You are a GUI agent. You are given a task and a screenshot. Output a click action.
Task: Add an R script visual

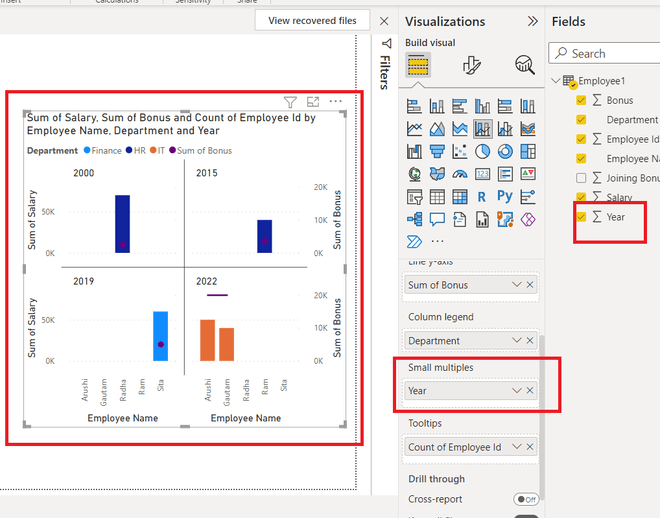[x=482, y=197]
